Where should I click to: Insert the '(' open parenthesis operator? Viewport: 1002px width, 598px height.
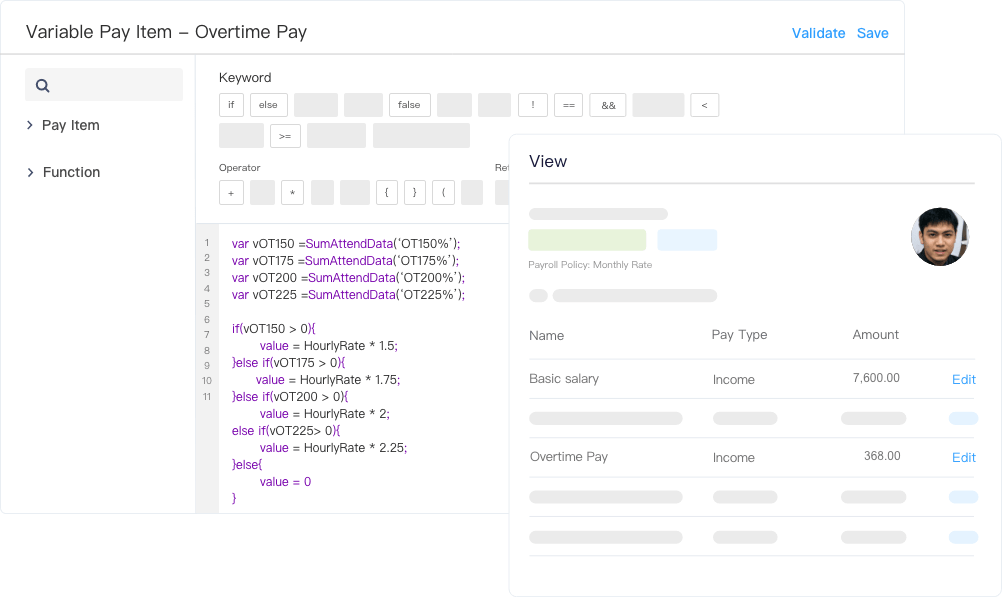pos(443,192)
